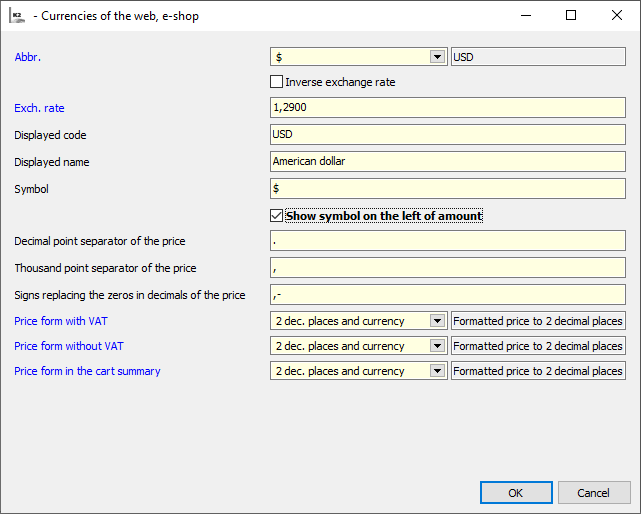The width and height of the screenshot is (641, 514).
Task: Click the OK button
Action: click(x=516, y=492)
